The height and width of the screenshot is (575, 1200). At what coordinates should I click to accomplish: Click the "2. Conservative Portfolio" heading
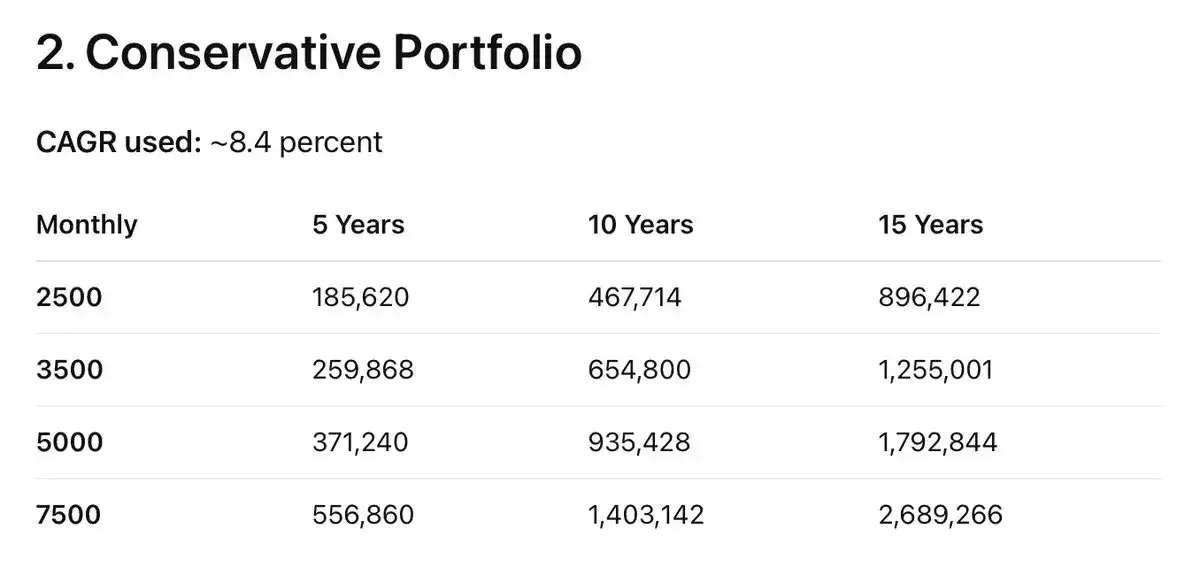click(308, 53)
